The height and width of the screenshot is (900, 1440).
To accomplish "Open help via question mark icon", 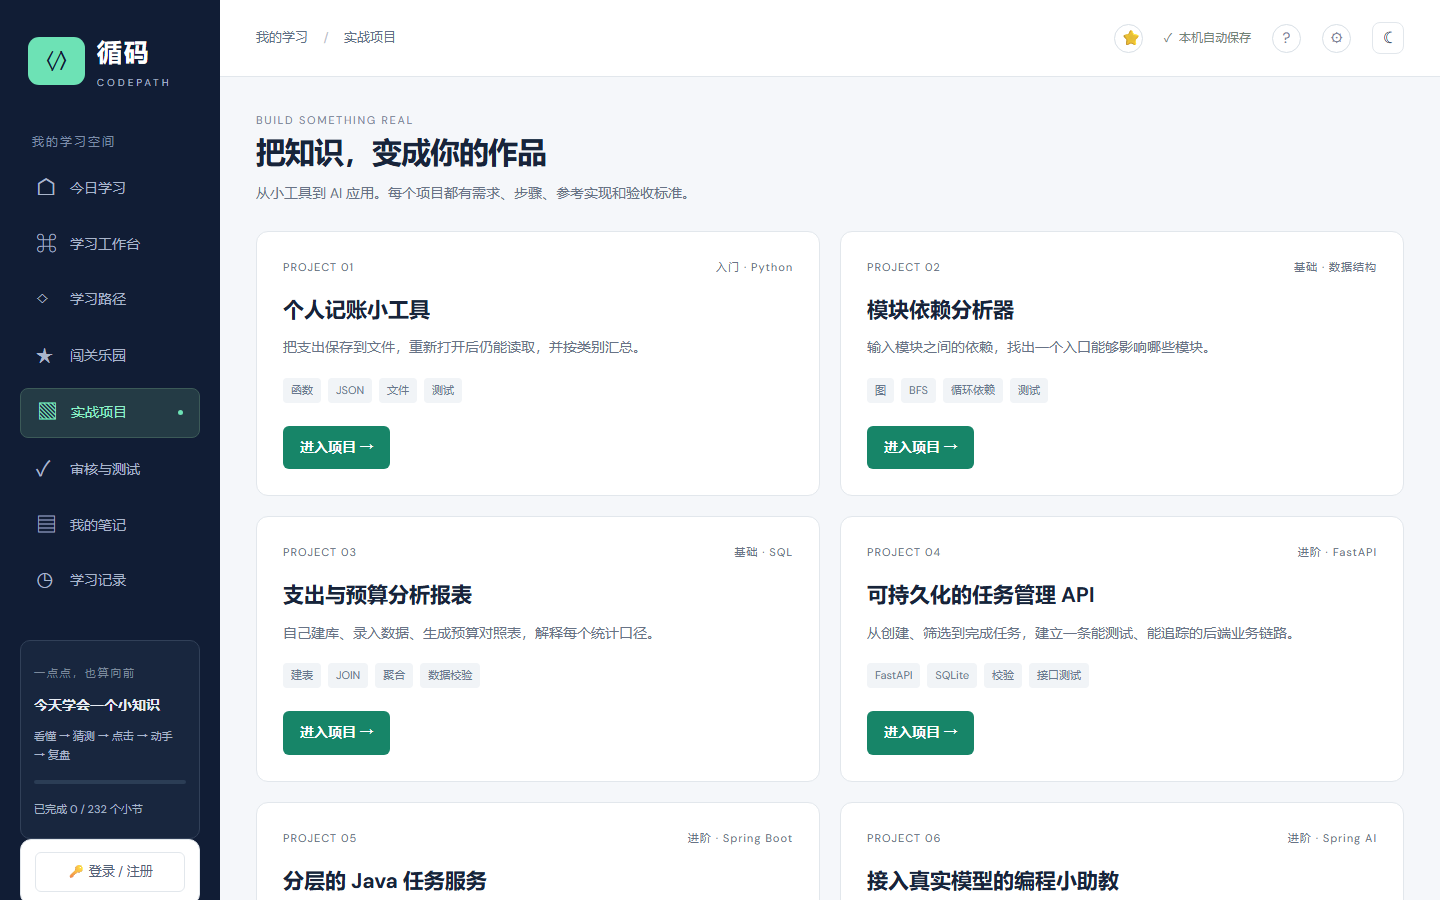I will (x=1286, y=38).
